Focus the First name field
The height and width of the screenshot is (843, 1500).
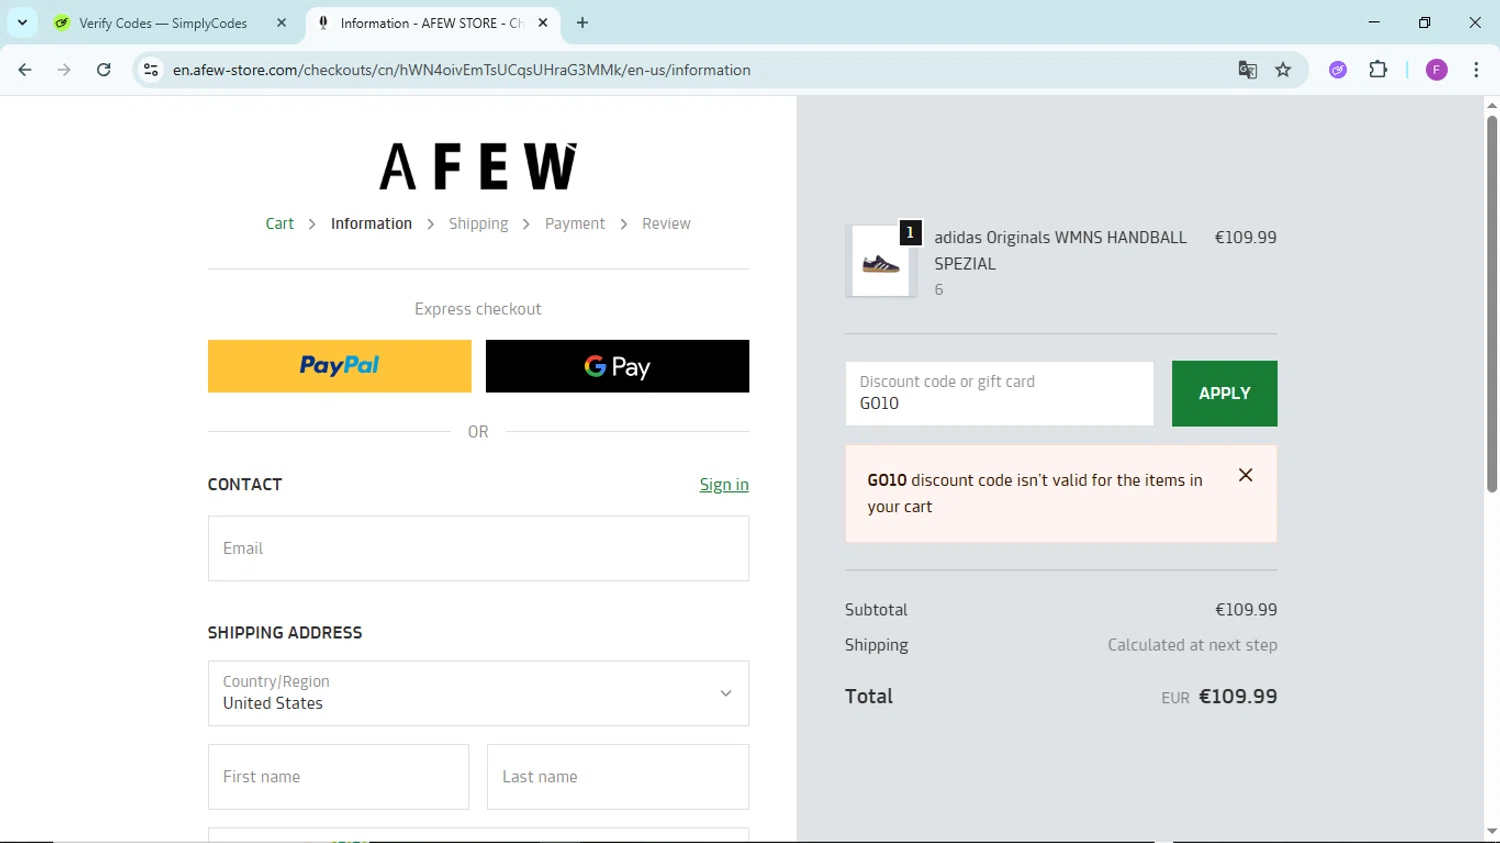(x=338, y=777)
